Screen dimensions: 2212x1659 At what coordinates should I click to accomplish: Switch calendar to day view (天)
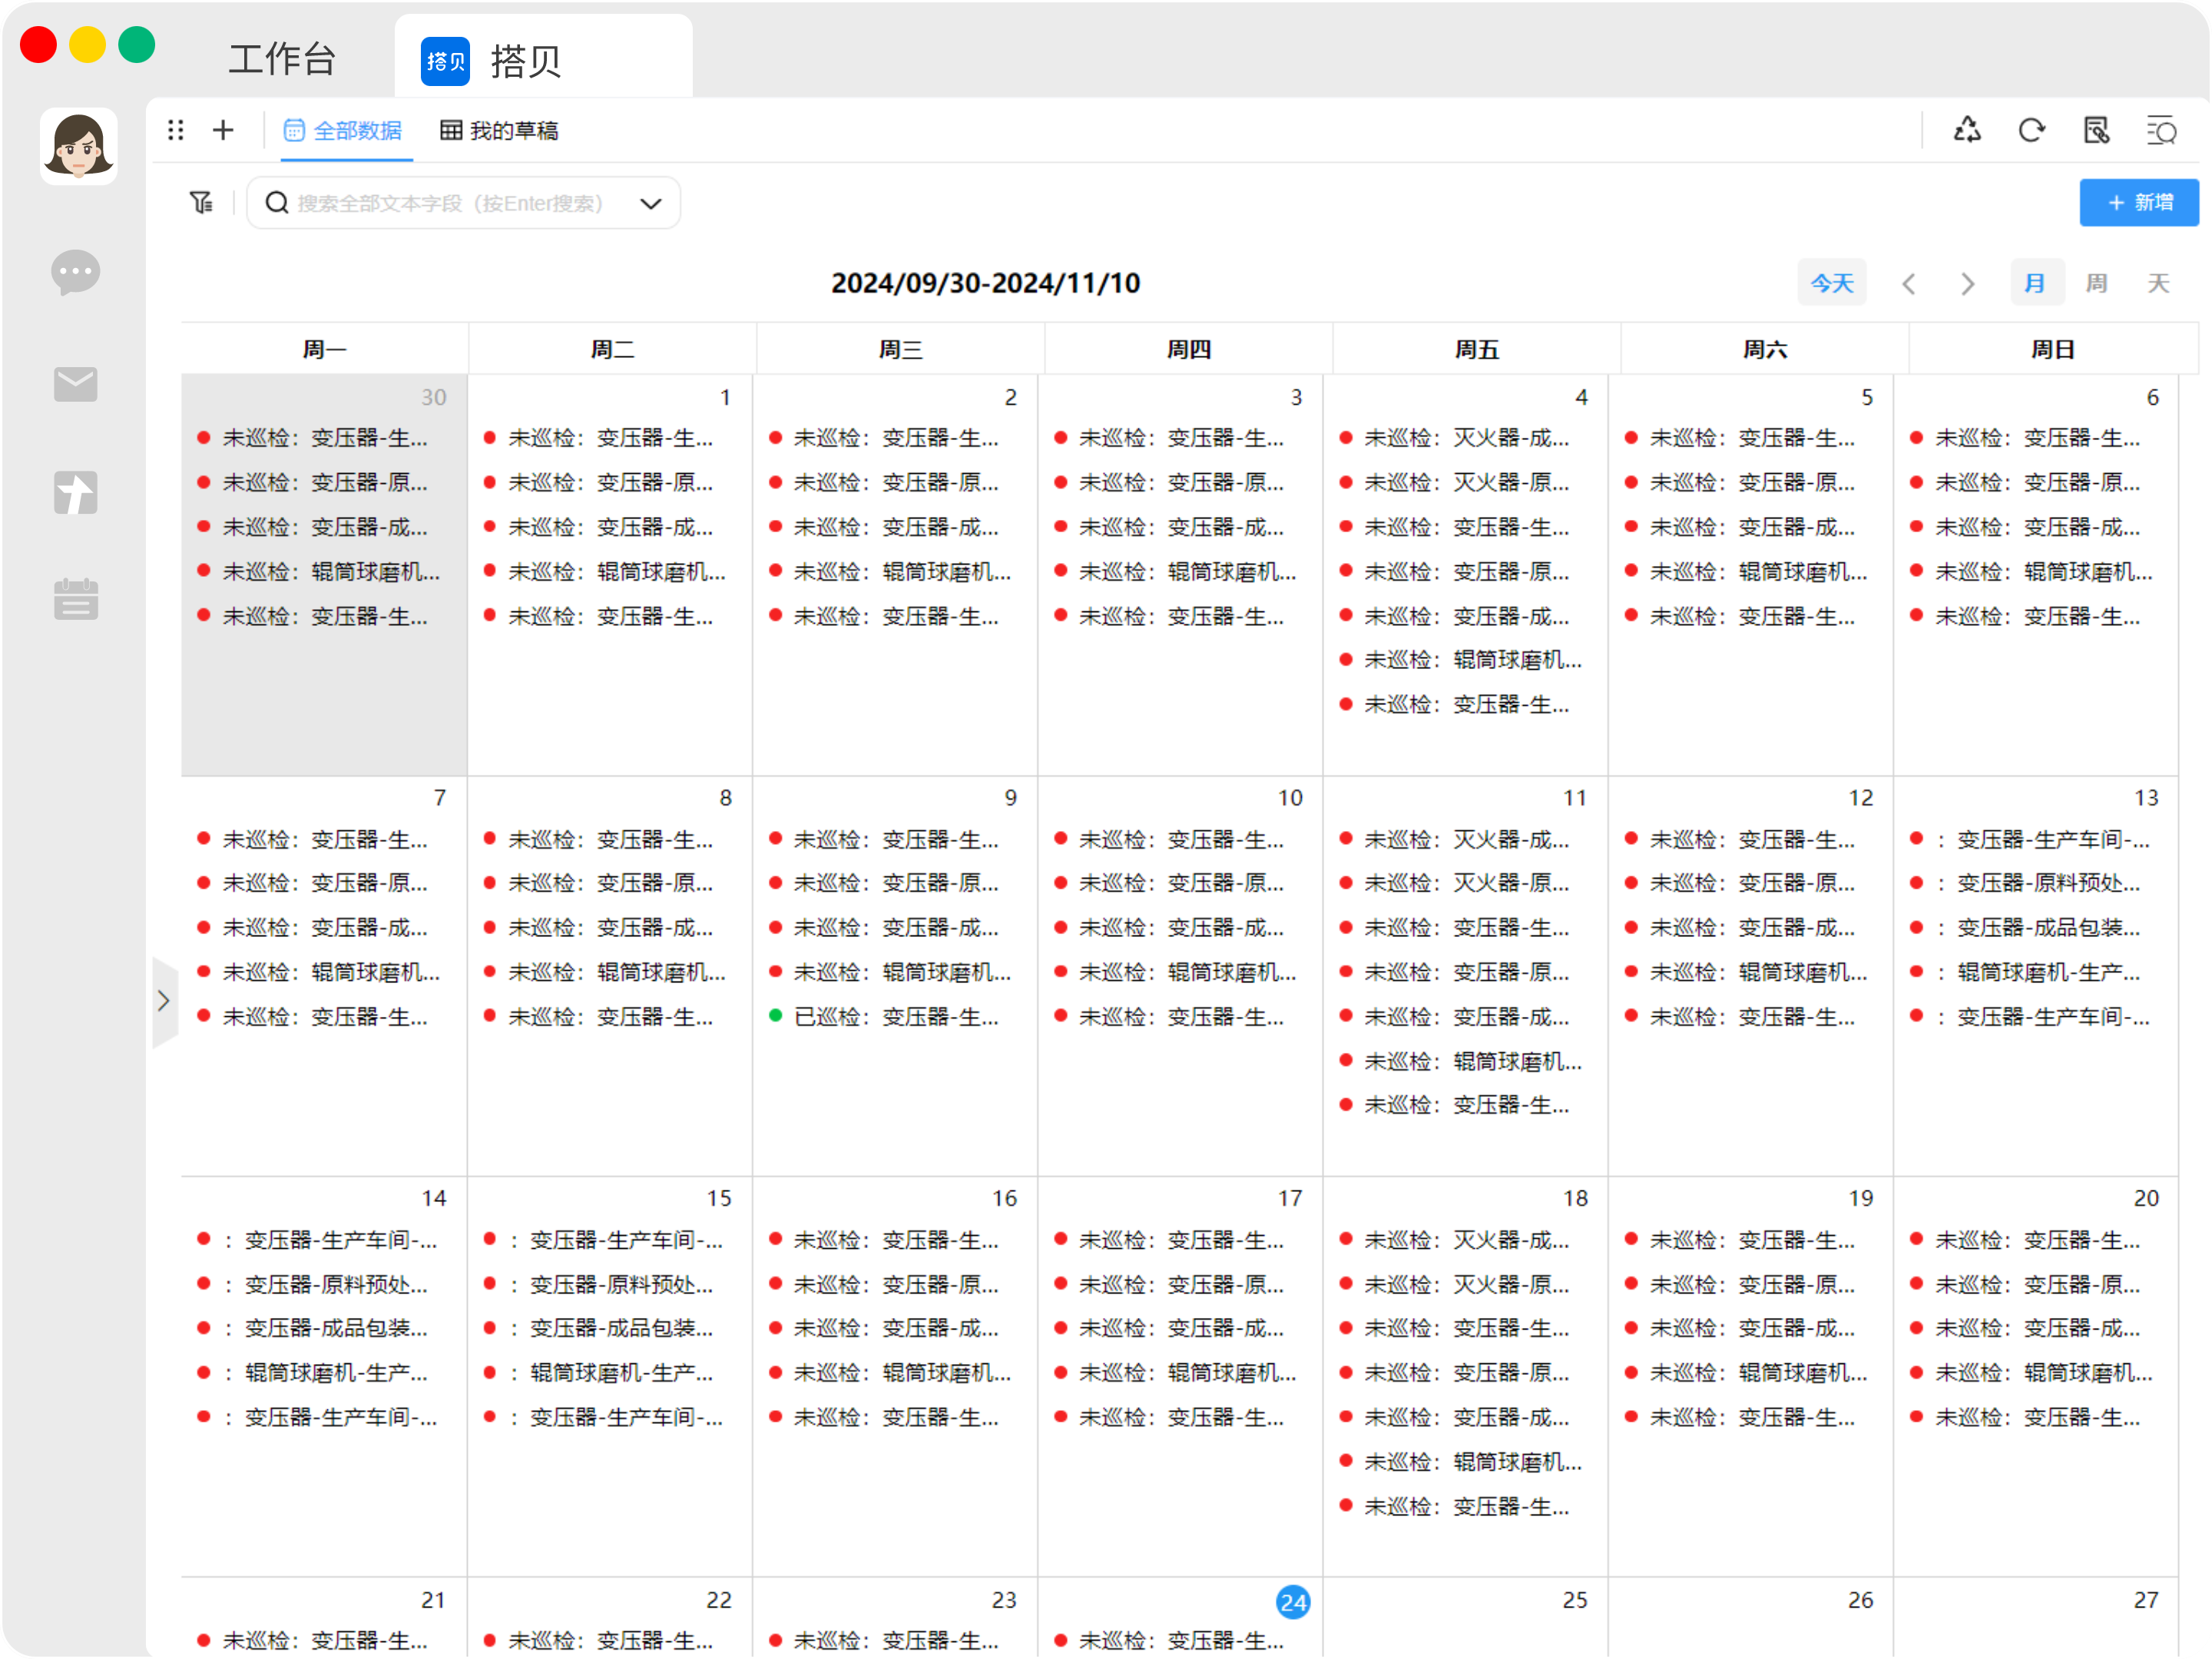[2158, 283]
